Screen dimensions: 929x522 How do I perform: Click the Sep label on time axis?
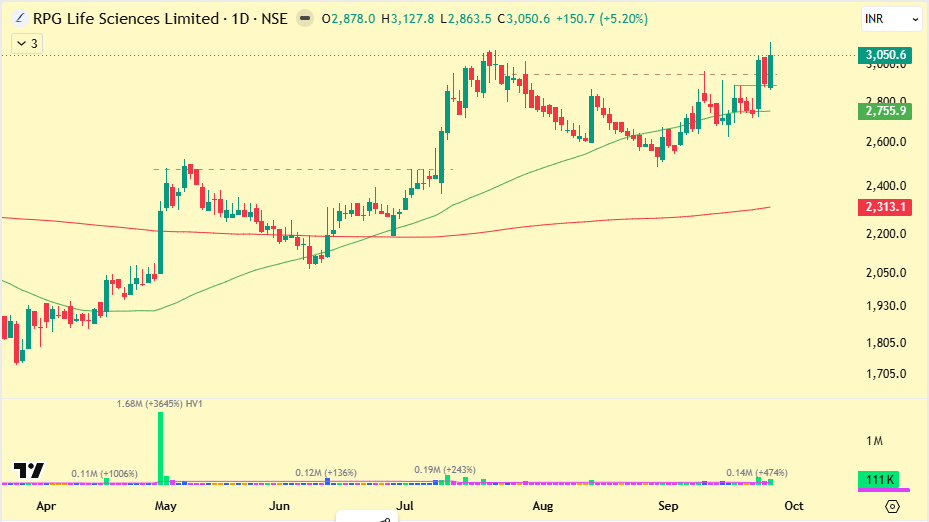pyautogui.click(x=668, y=506)
